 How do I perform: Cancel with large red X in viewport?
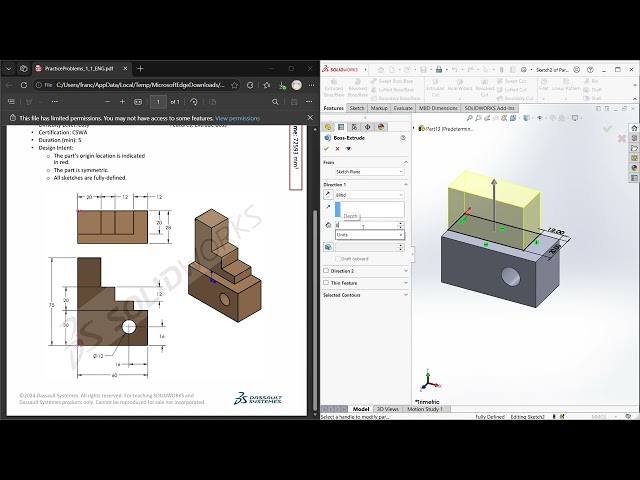(x=621, y=139)
